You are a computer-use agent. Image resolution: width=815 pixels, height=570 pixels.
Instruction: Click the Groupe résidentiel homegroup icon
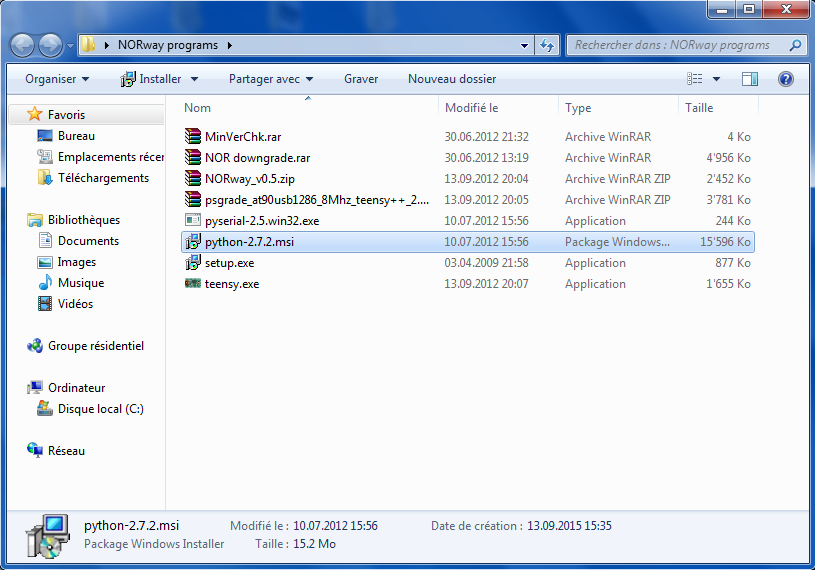click(35, 346)
